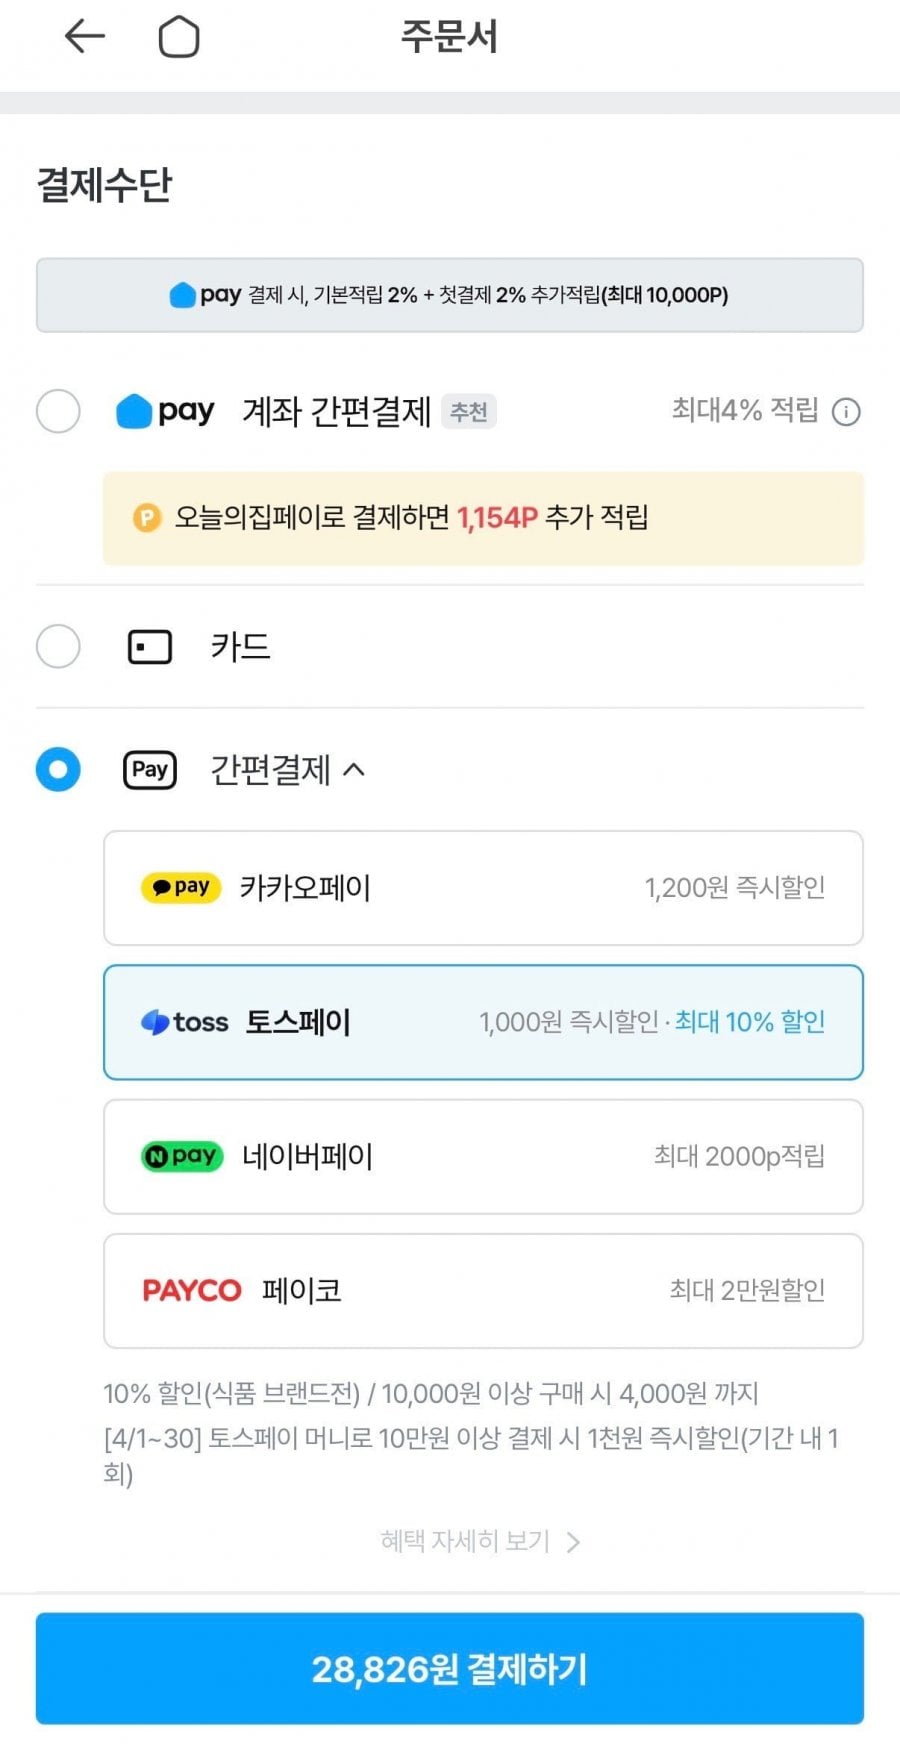Open info icon next to 최대4% 적립
Screen dimensions: 900x1744
(x=846, y=411)
